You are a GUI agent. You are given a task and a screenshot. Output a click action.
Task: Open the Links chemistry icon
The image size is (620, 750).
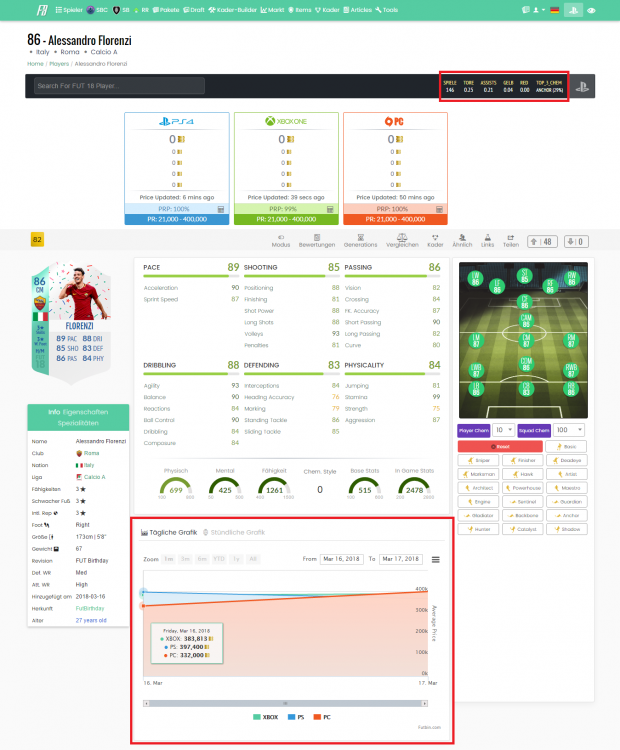(487, 241)
